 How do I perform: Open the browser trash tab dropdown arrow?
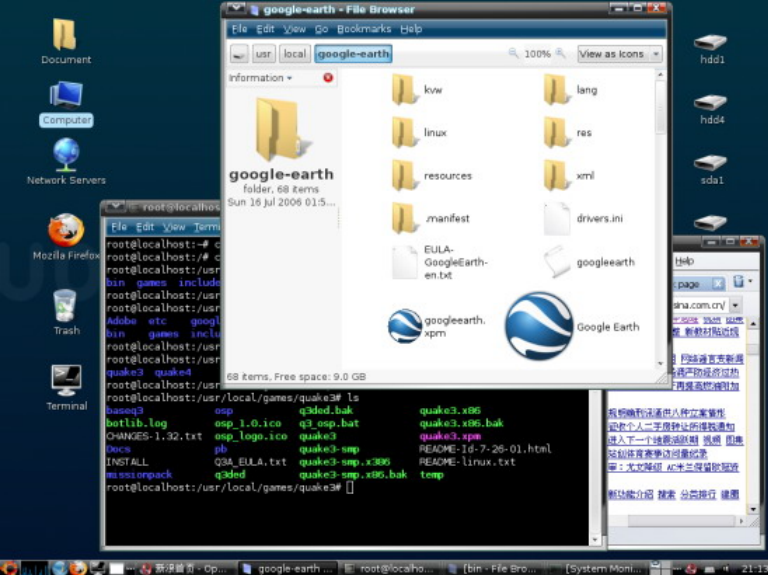click(750, 282)
